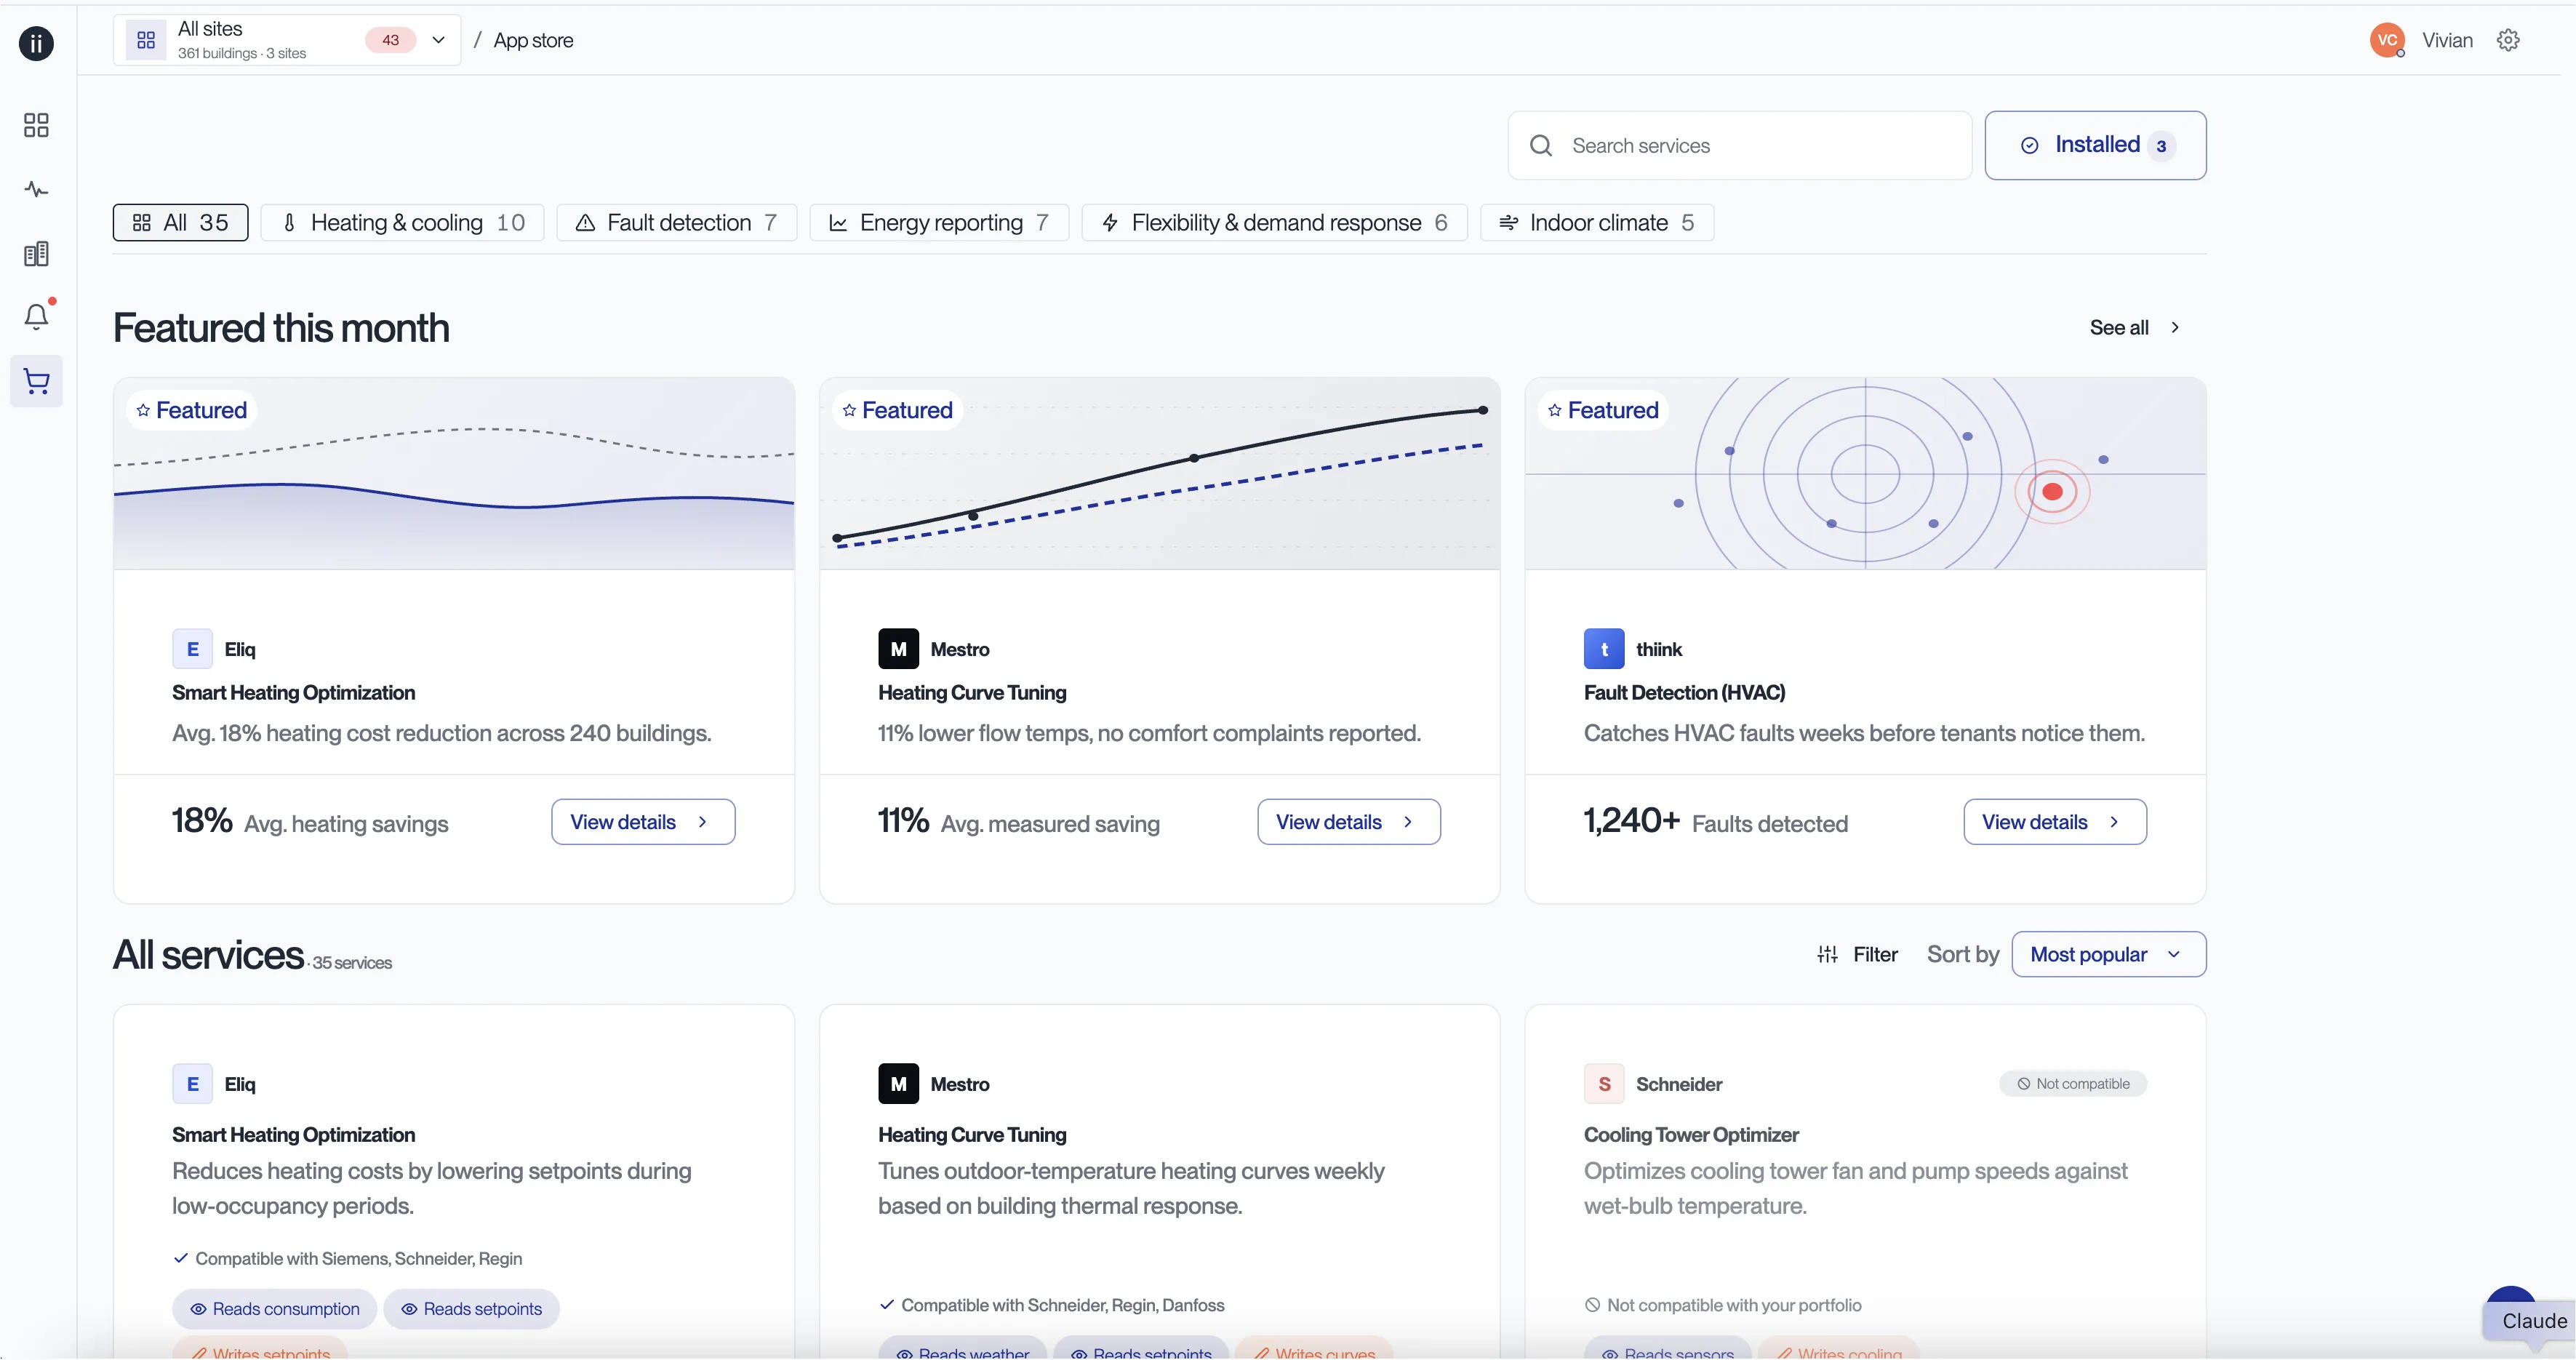Click the search magnifier icon
Viewport: 2576px width, 1360px height.
coord(1541,146)
